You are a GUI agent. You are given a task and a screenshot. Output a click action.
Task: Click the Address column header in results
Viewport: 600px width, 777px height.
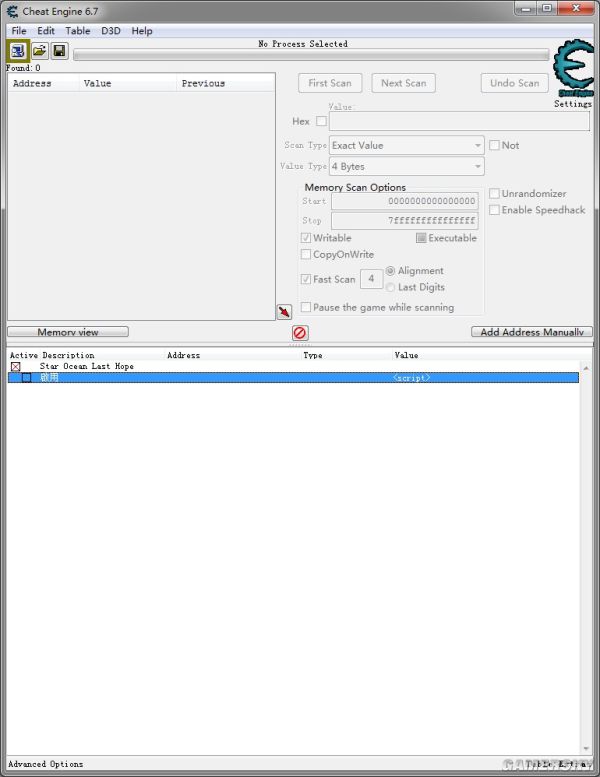(43, 83)
